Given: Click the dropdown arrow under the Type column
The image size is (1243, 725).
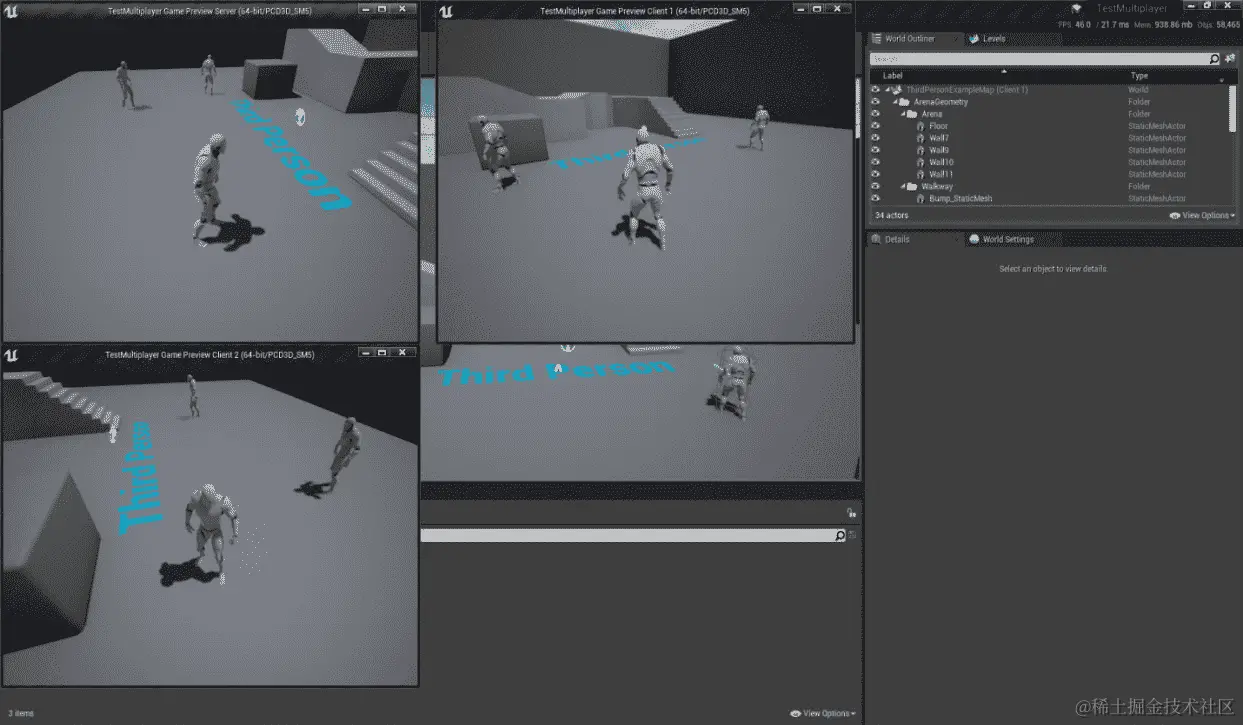Looking at the screenshot, I should tap(1221, 80).
